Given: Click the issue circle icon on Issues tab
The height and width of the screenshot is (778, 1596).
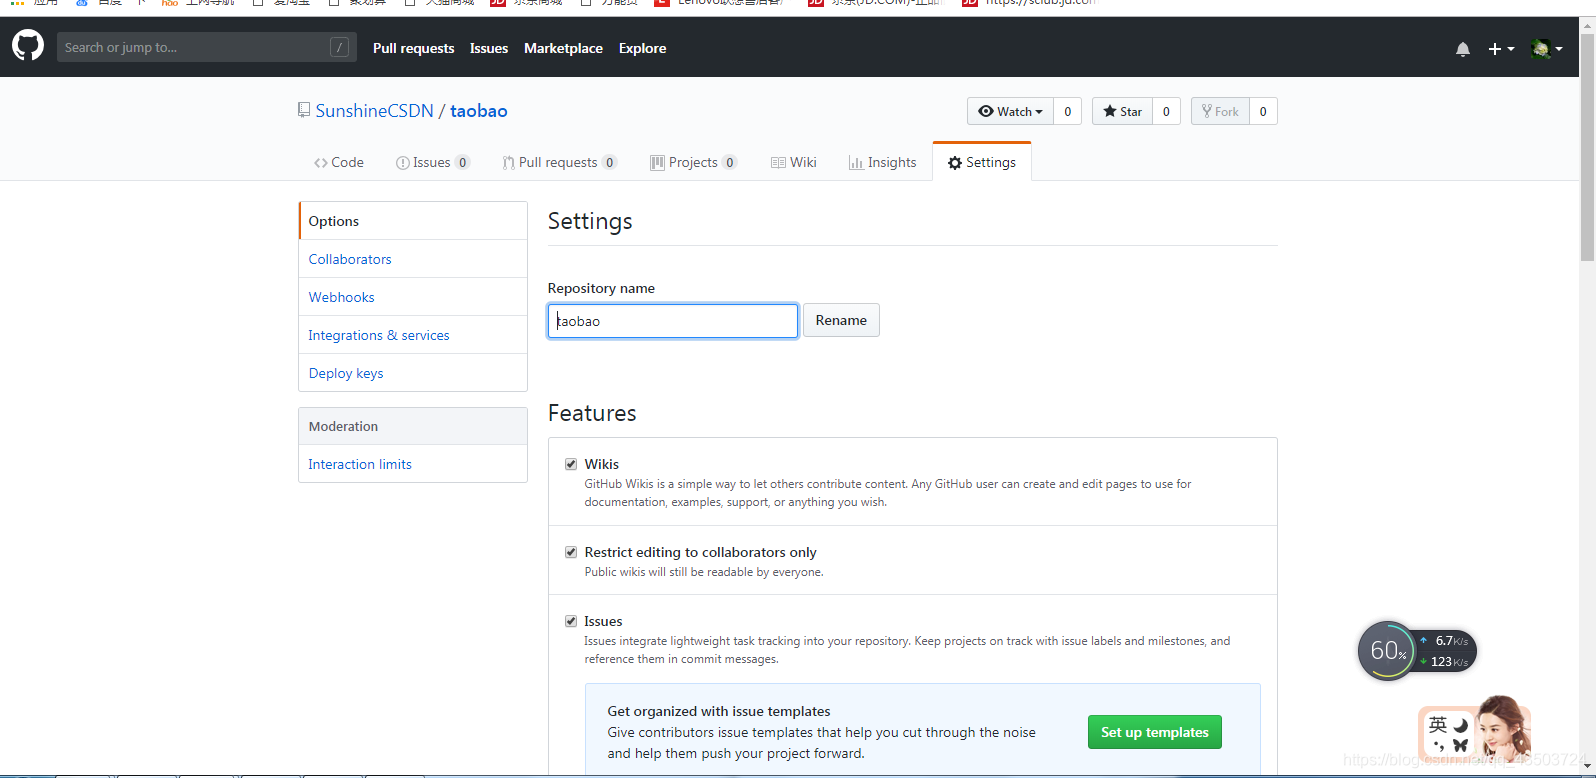Looking at the screenshot, I should 403,163.
